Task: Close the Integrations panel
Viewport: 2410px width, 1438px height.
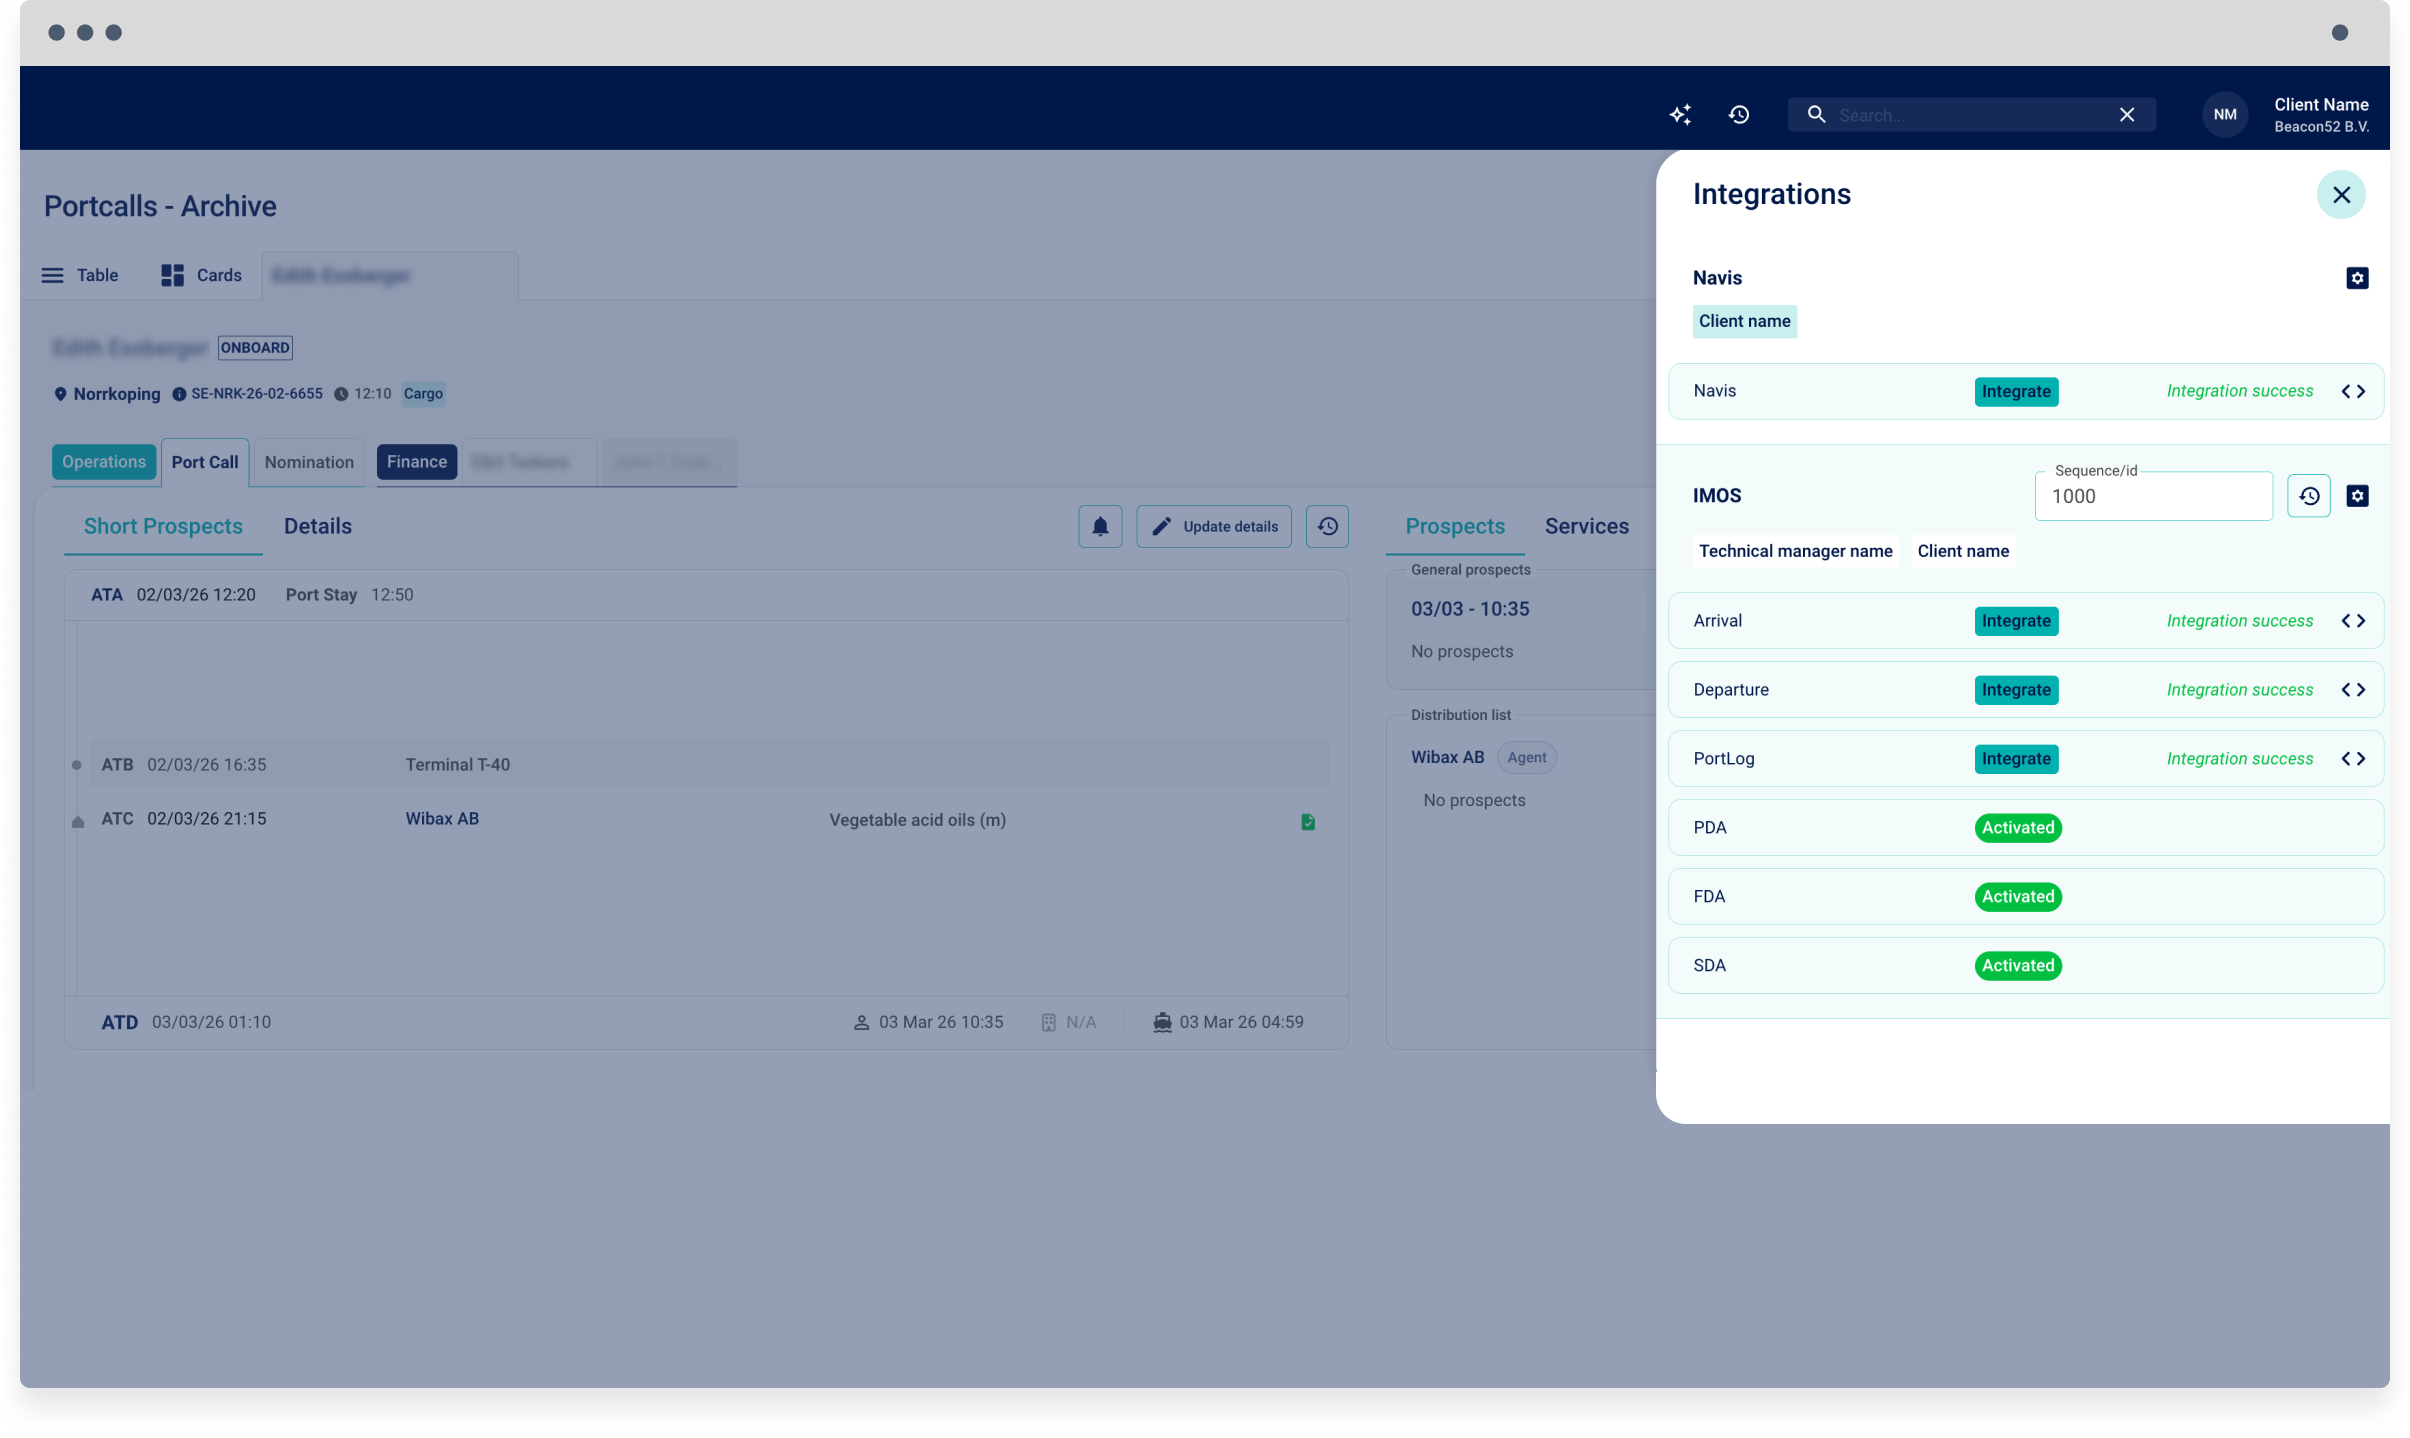Action: 2341,195
